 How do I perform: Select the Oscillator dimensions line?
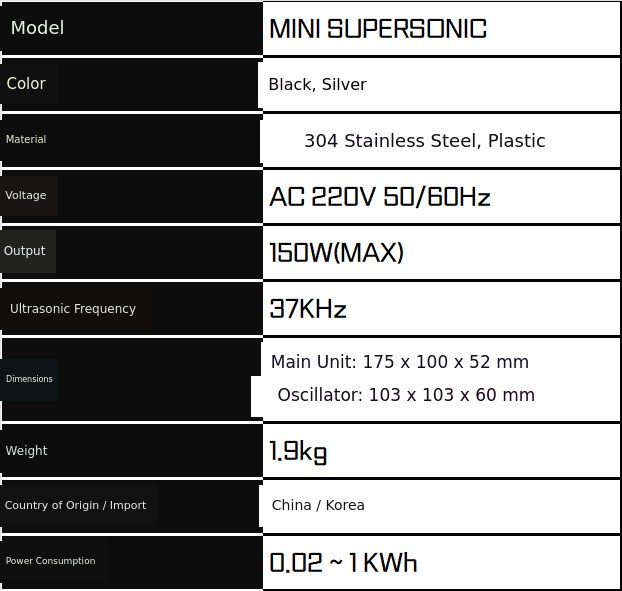[x=406, y=395]
